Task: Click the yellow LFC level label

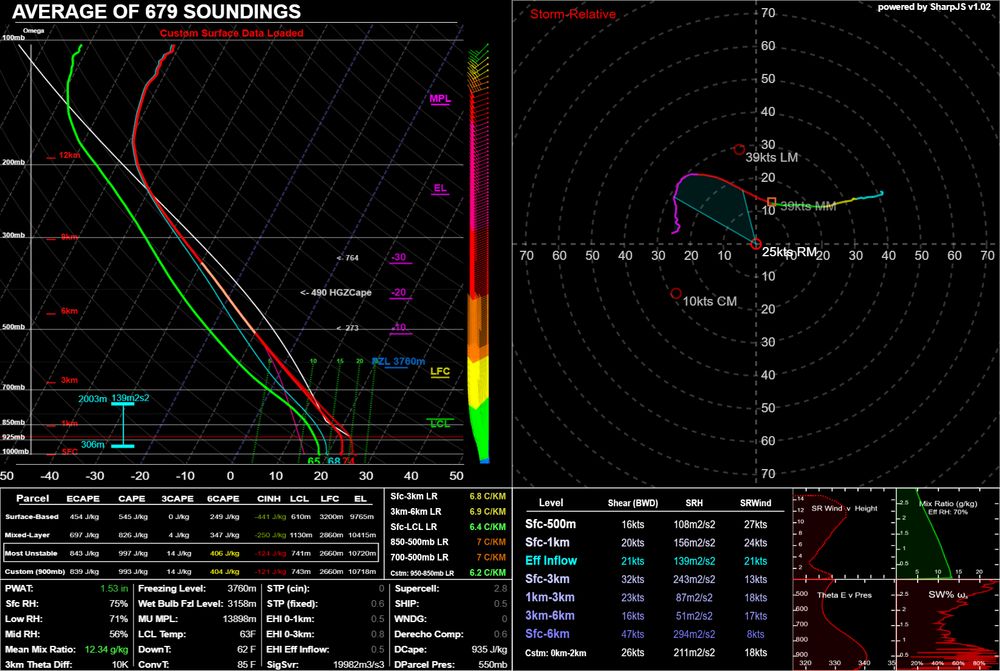Action: [440, 372]
